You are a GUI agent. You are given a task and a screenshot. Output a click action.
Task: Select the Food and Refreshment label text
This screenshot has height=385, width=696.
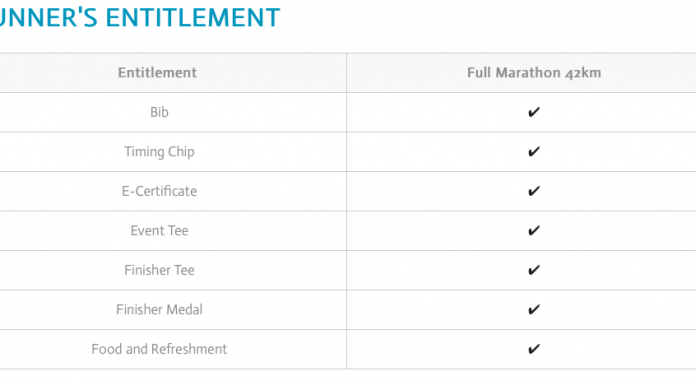click(159, 349)
